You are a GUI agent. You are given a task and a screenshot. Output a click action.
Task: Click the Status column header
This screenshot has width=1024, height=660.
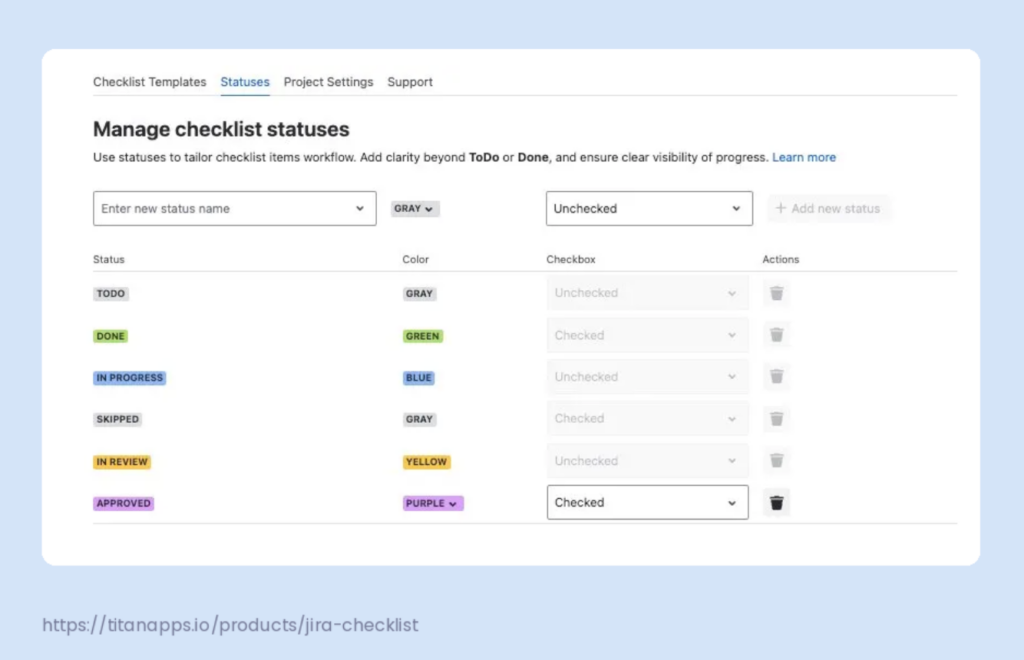[x=108, y=259]
